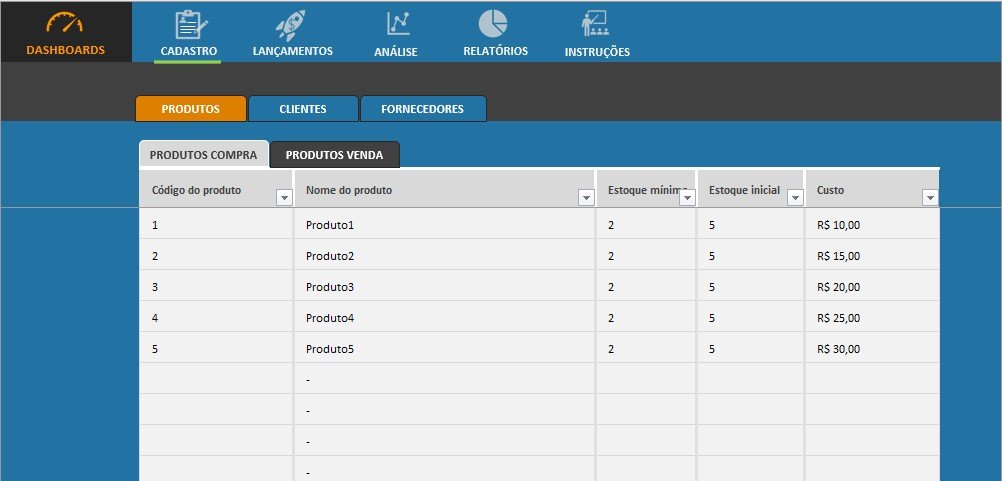Select cost cell R$ 30,00
1002x481 pixels.
[872, 349]
